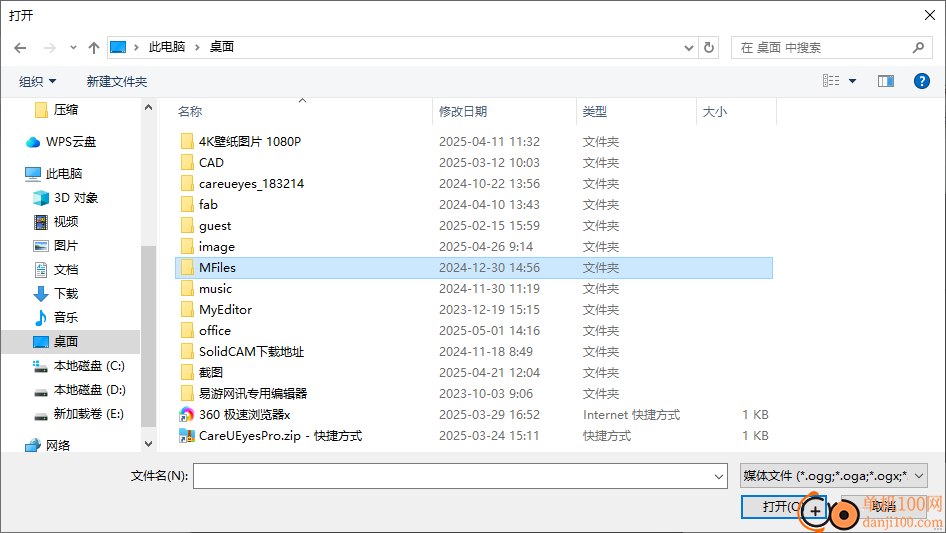This screenshot has width=946, height=533.
Task: Click the address bar computer icon
Action: pos(118,47)
